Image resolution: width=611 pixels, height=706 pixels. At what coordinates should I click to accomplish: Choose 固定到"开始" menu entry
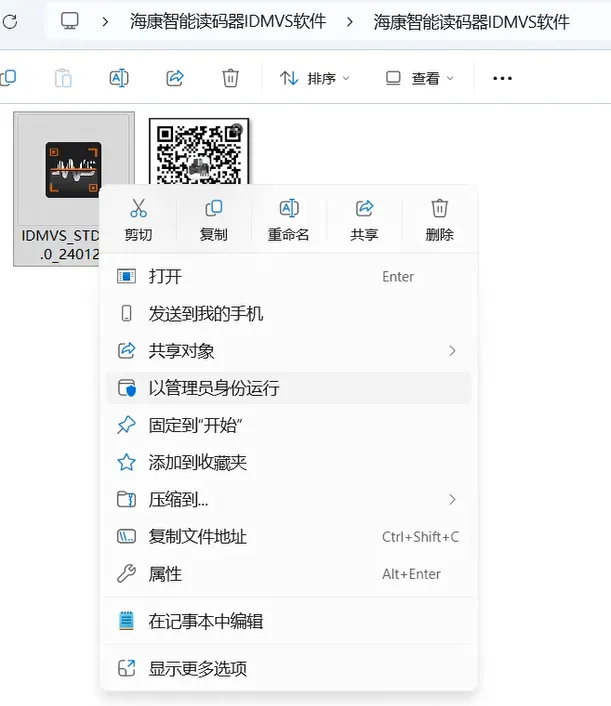[289, 425]
